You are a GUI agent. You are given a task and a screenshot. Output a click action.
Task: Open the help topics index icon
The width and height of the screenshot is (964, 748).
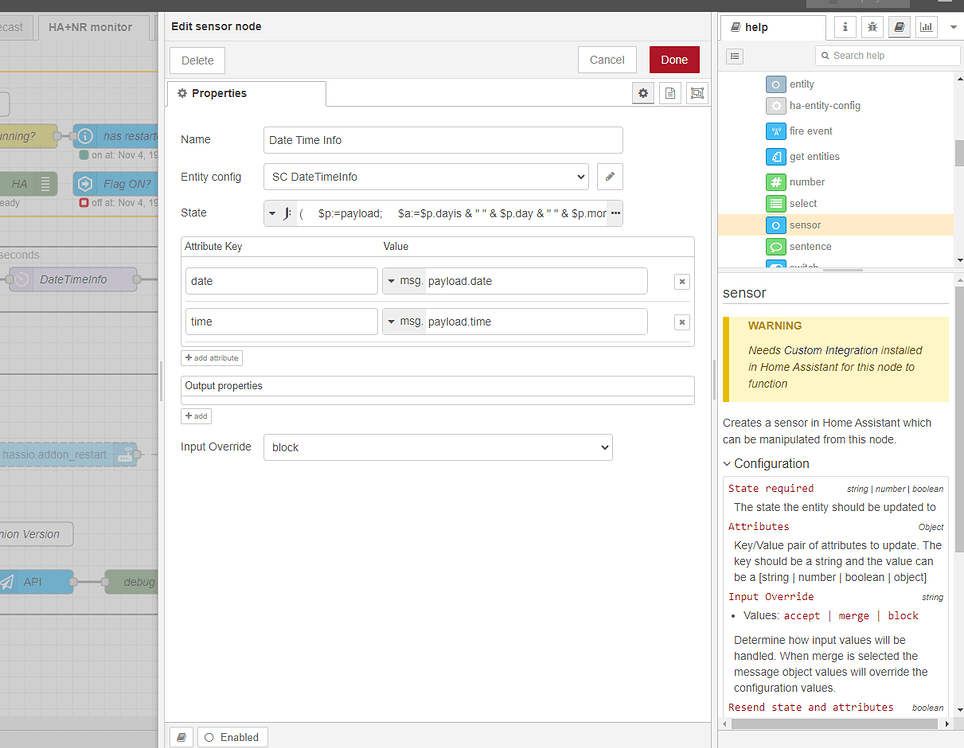pos(735,55)
